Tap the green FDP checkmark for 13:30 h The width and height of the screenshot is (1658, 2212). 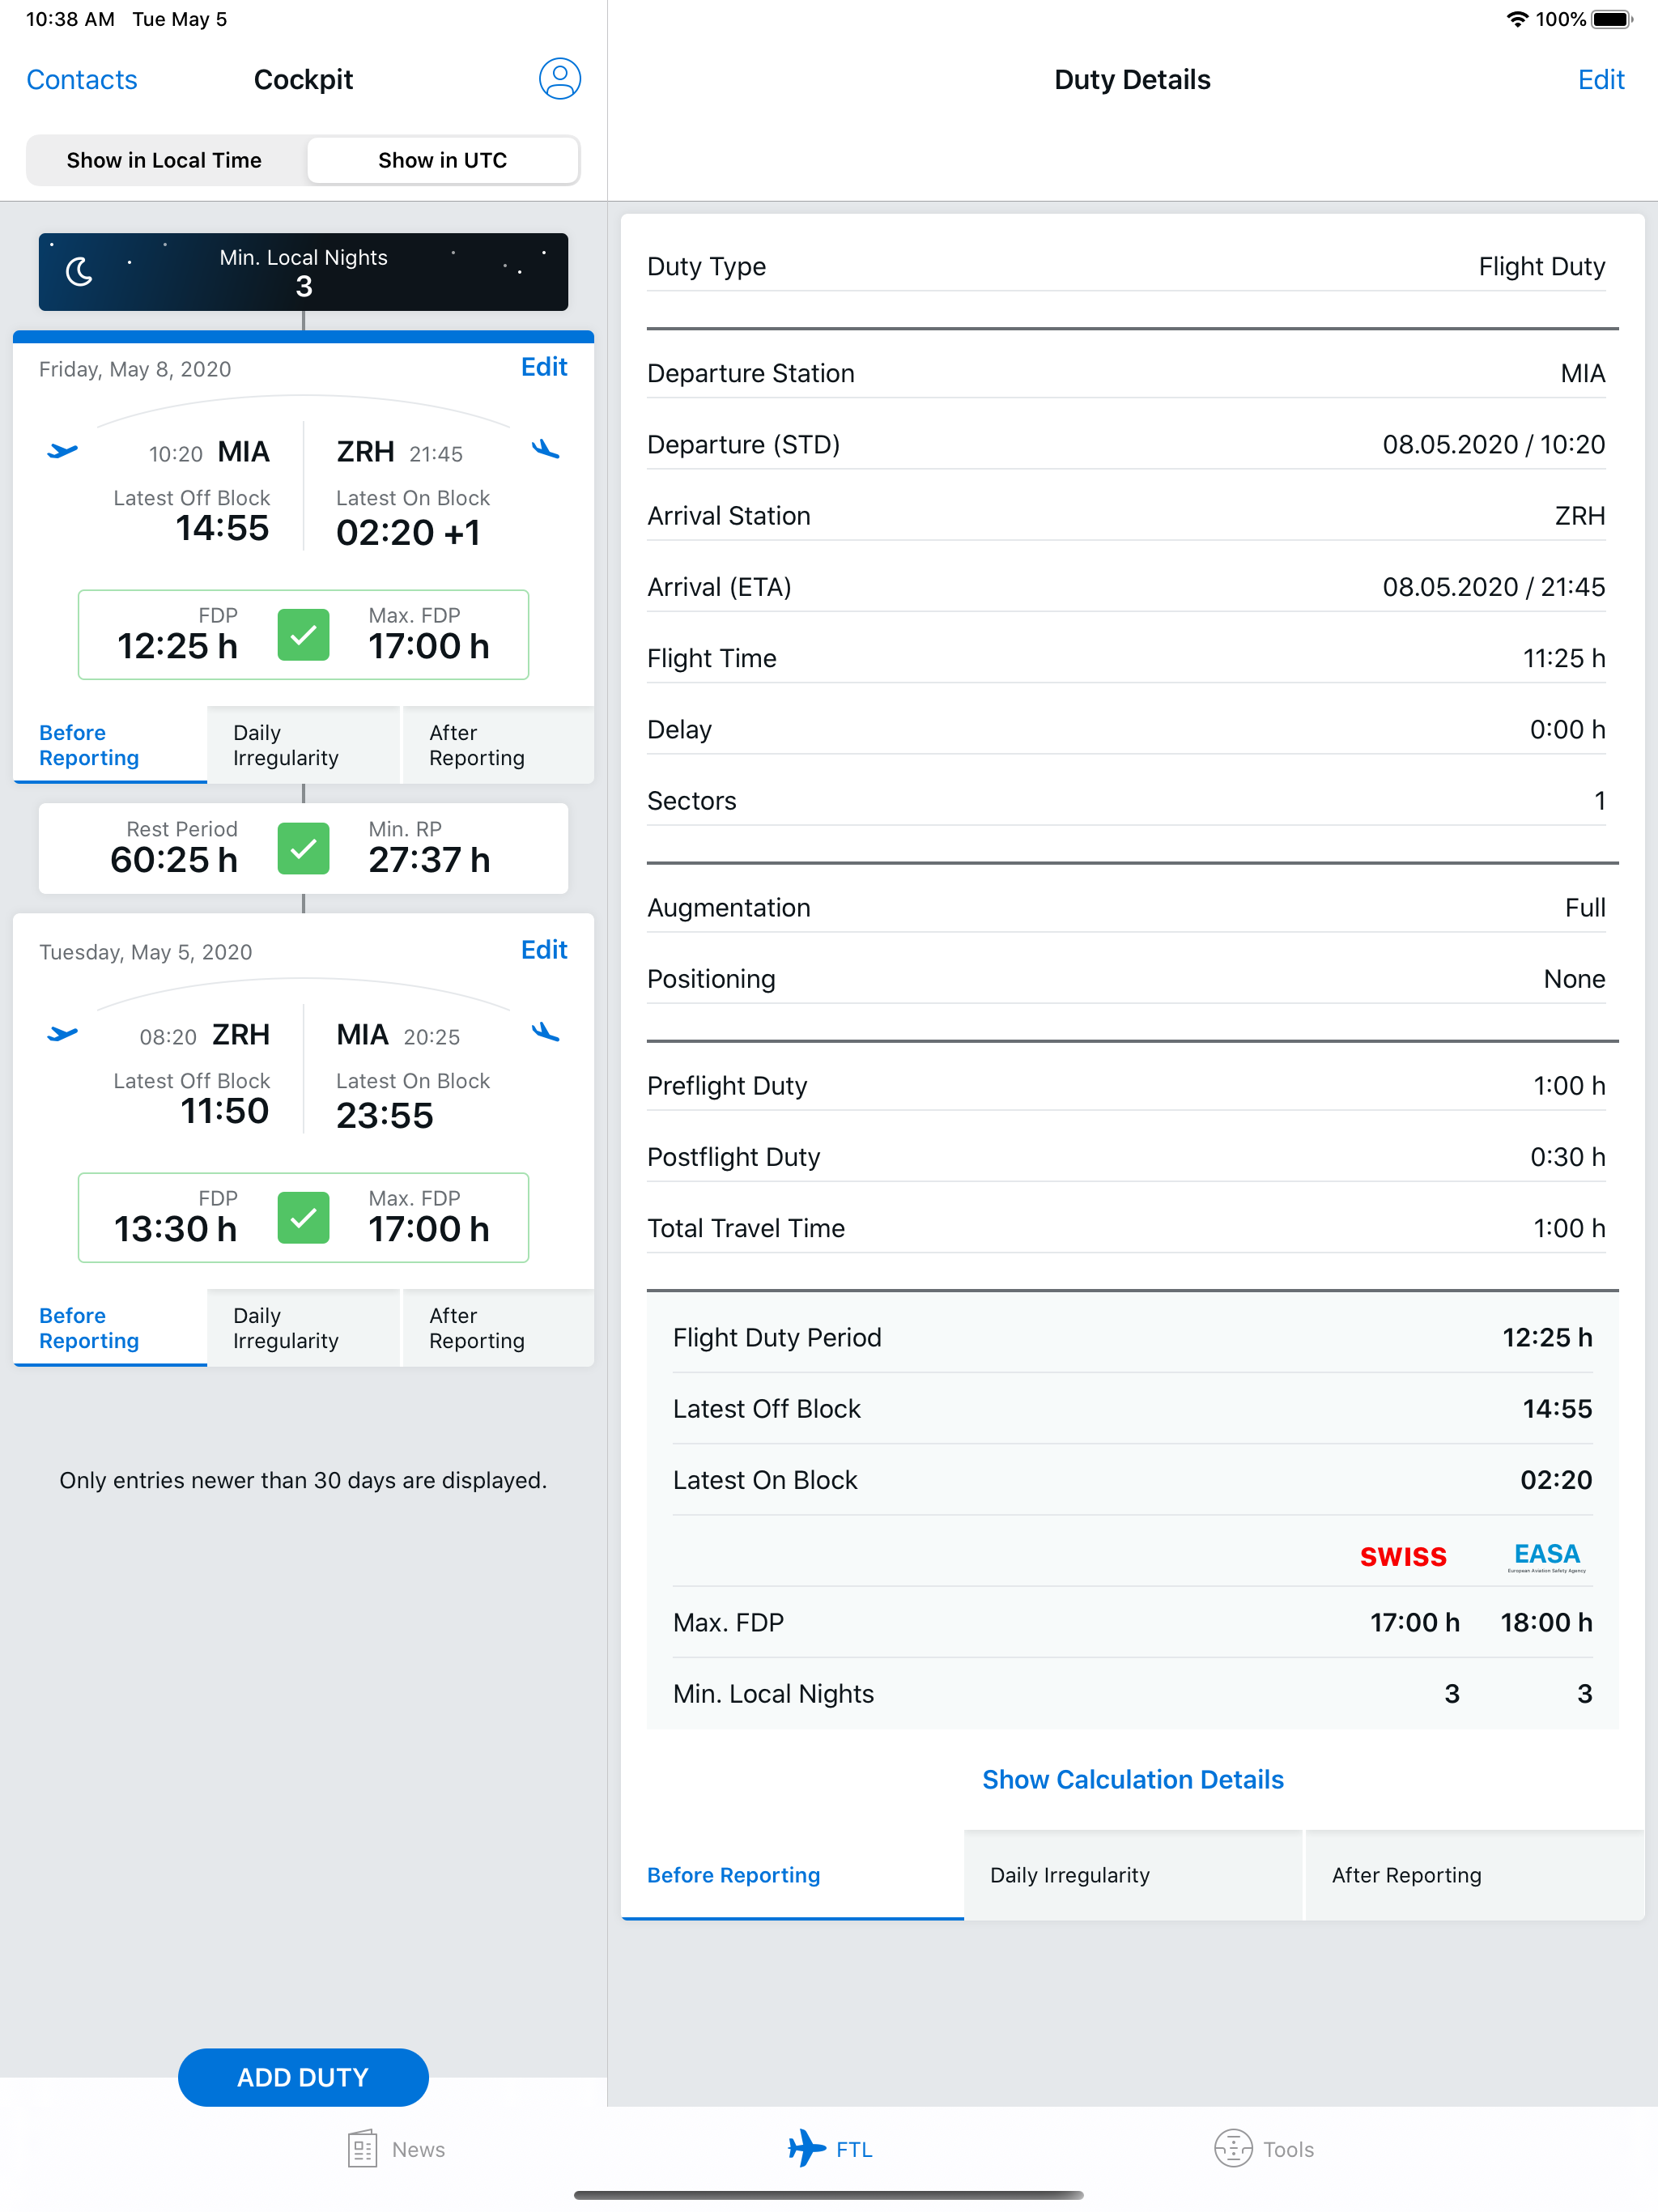coord(303,1217)
